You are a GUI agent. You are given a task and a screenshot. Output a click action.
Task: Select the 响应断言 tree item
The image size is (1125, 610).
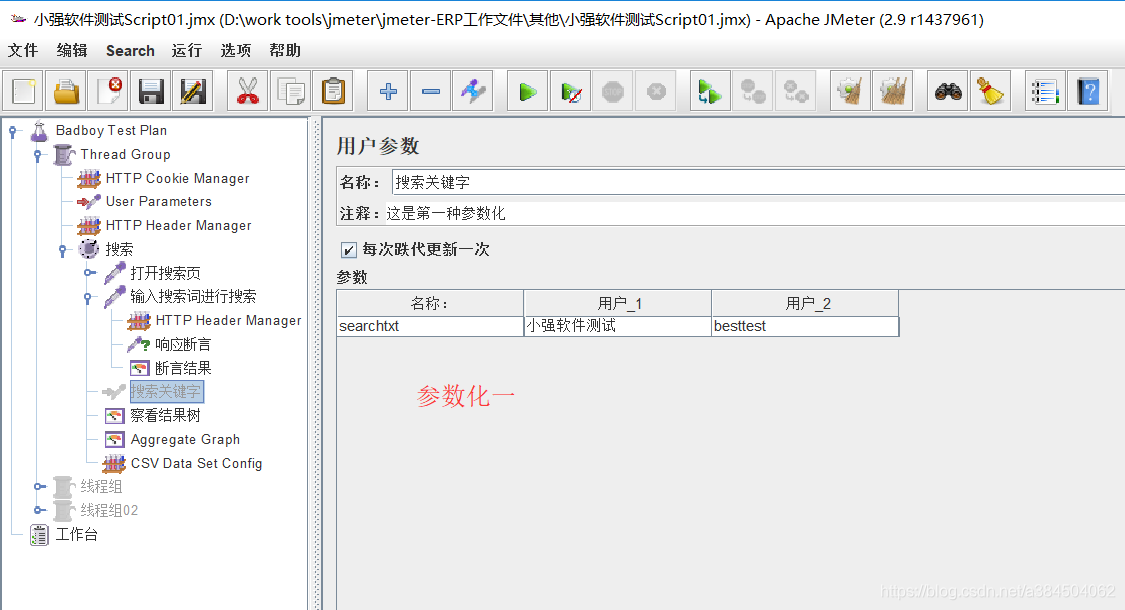pyautogui.click(x=183, y=344)
